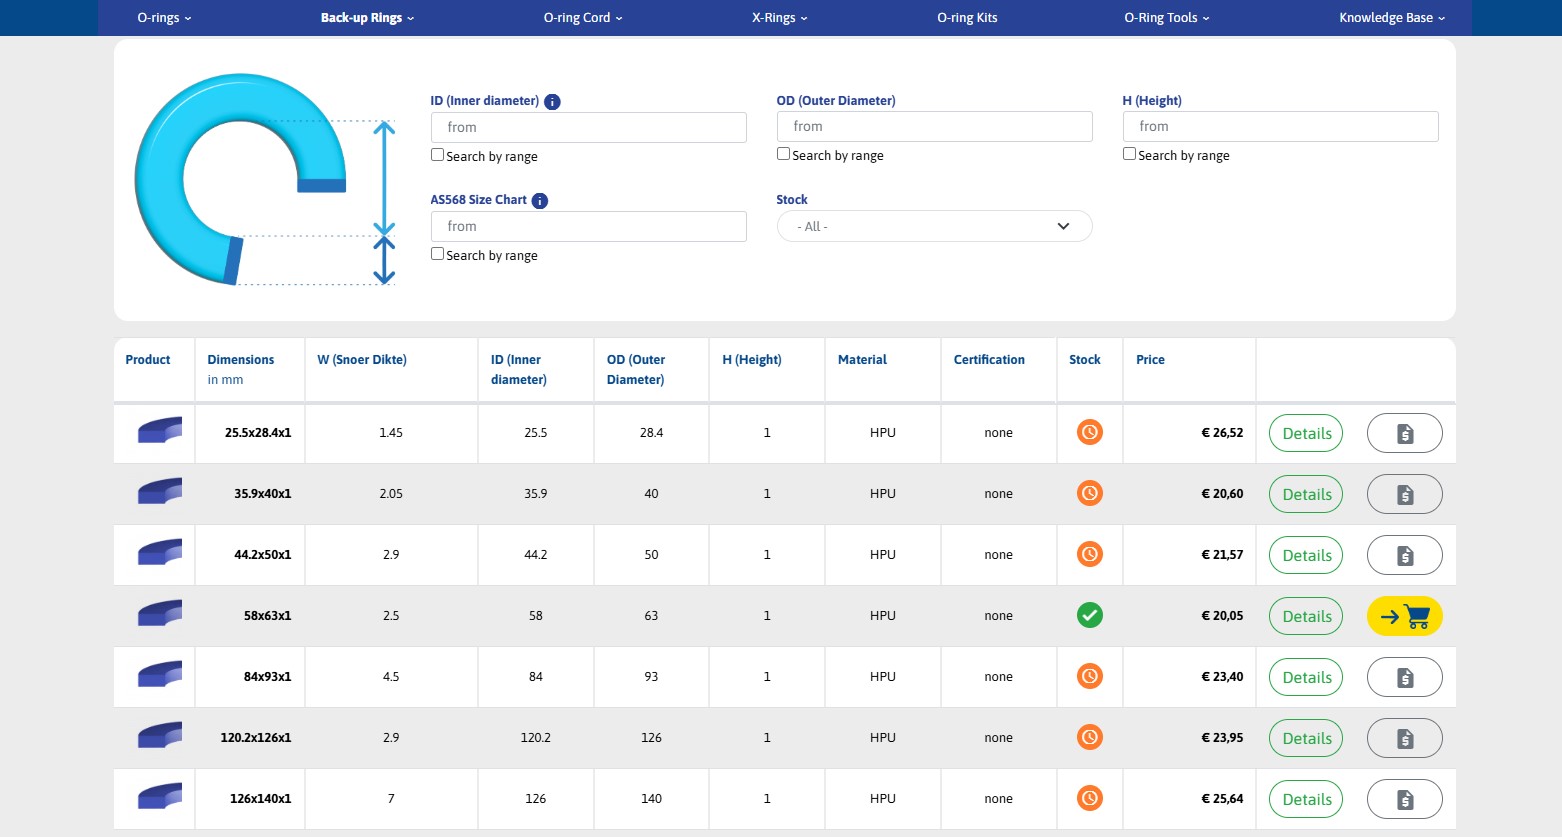
Task: Click quote icon for 84x93x1 row
Action: (1404, 677)
